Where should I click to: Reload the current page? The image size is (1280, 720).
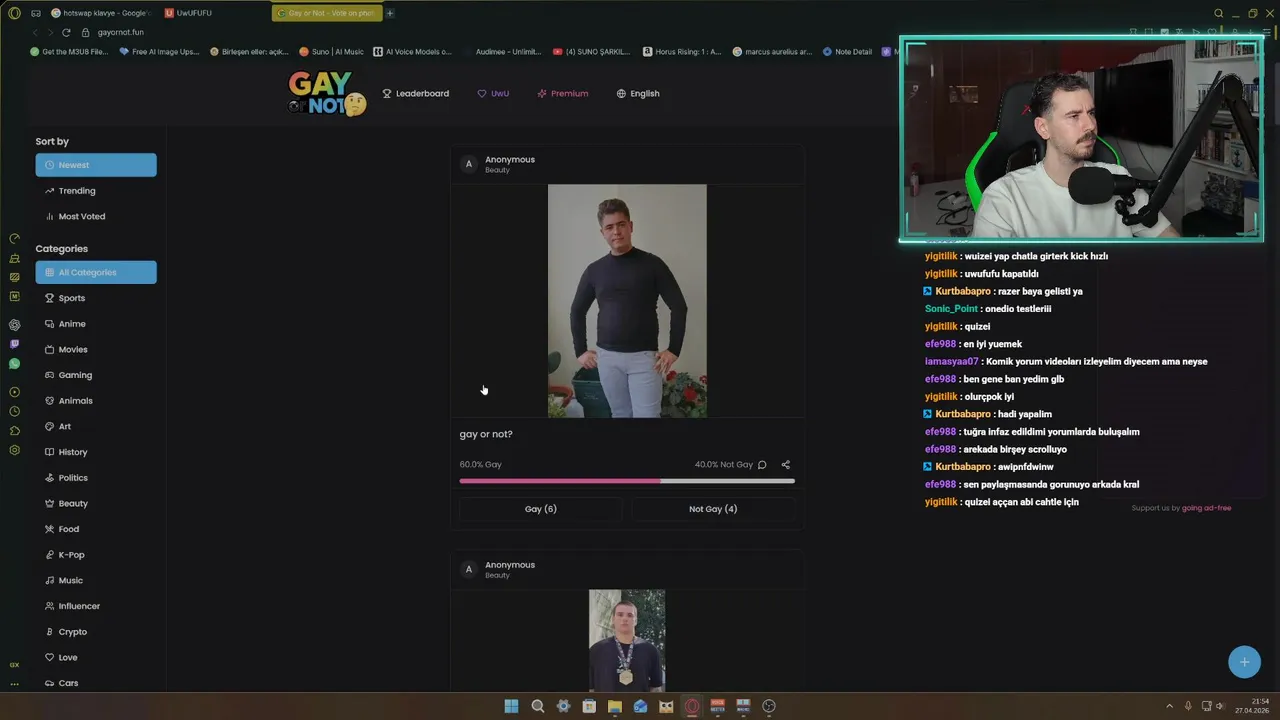[x=66, y=32]
